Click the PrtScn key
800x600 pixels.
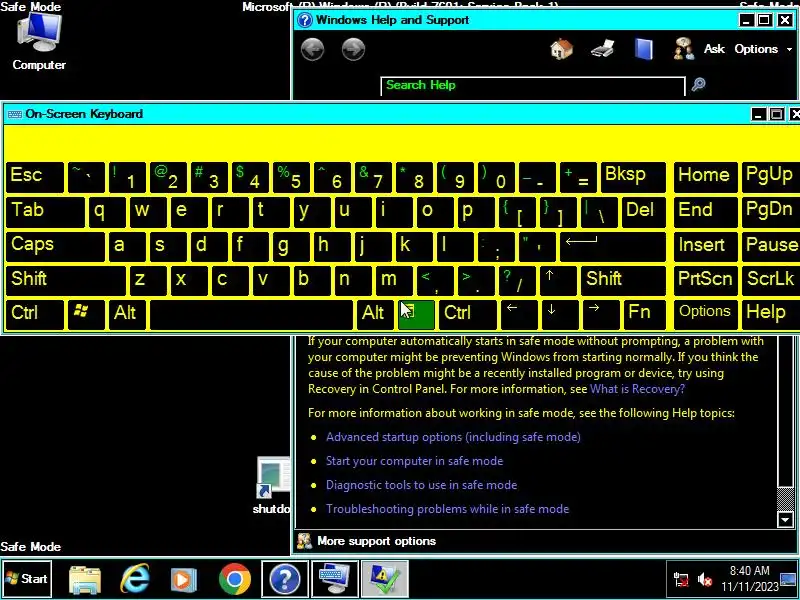[x=706, y=280]
